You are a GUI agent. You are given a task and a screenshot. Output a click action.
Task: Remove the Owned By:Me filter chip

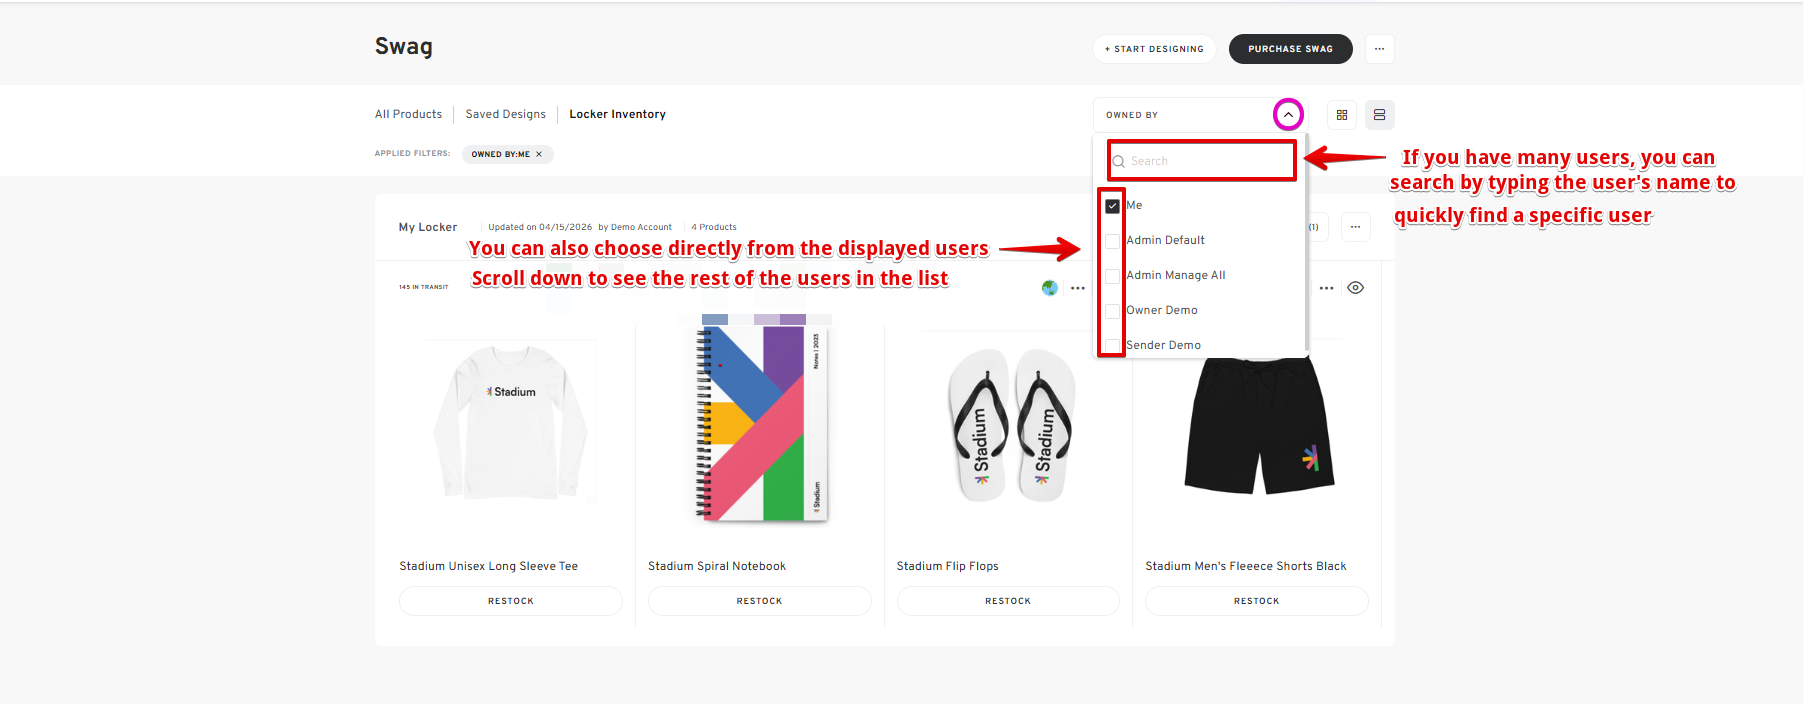(x=539, y=154)
